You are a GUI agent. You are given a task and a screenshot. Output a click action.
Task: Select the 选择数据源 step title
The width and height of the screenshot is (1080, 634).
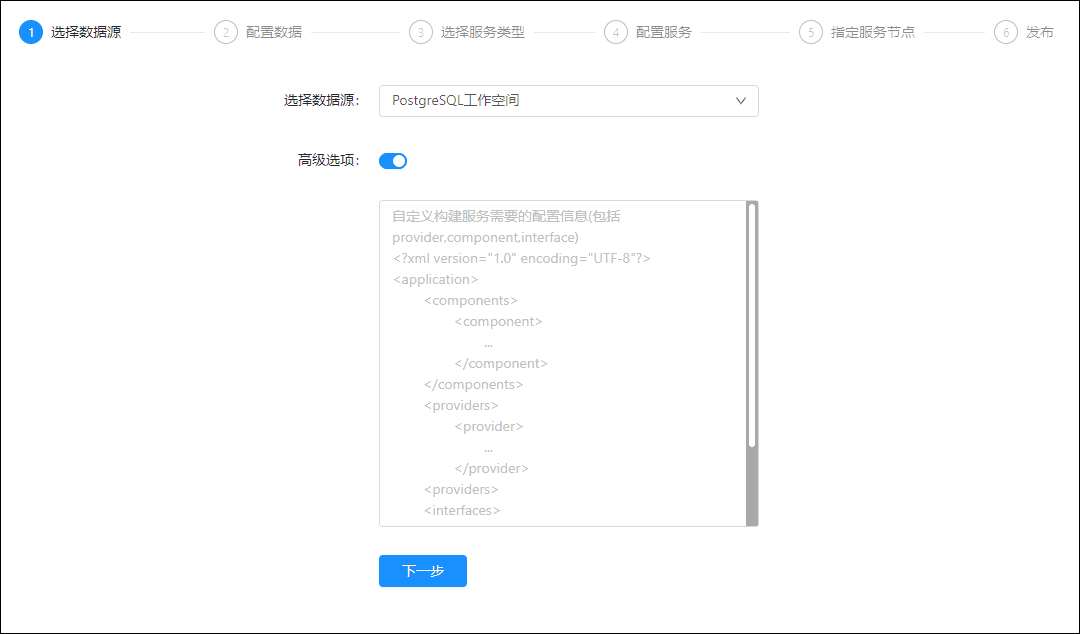(x=86, y=32)
